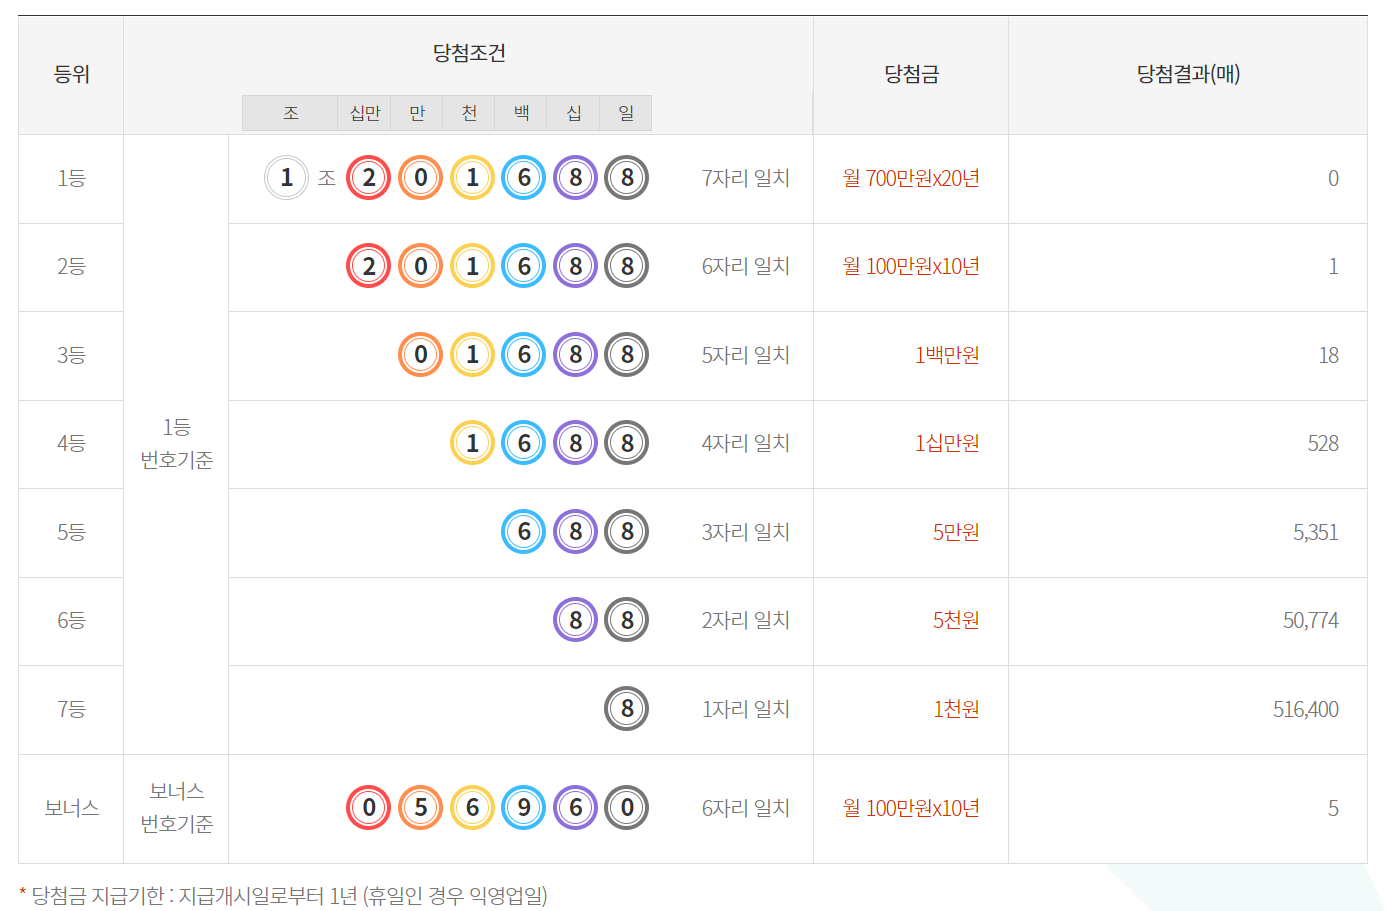Screen dimensions: 1386x911
Task: Click the white group ball numbered 1
Action: (x=286, y=178)
